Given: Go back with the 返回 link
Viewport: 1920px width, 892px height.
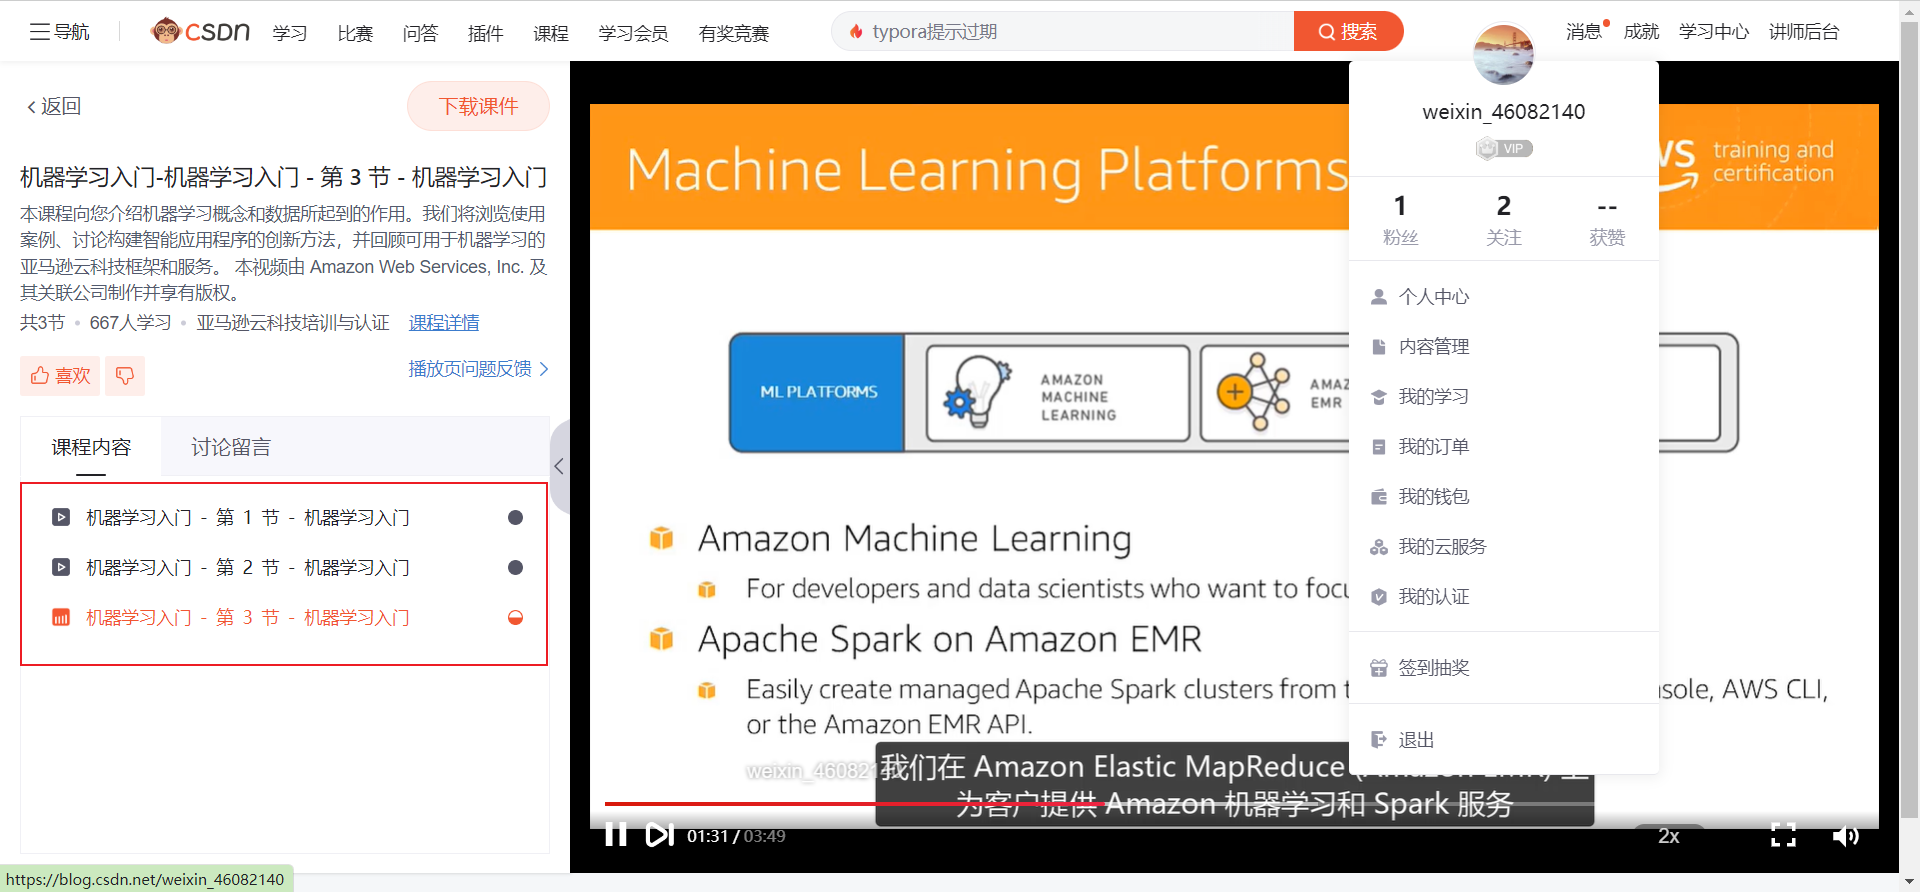Looking at the screenshot, I should click(54, 106).
